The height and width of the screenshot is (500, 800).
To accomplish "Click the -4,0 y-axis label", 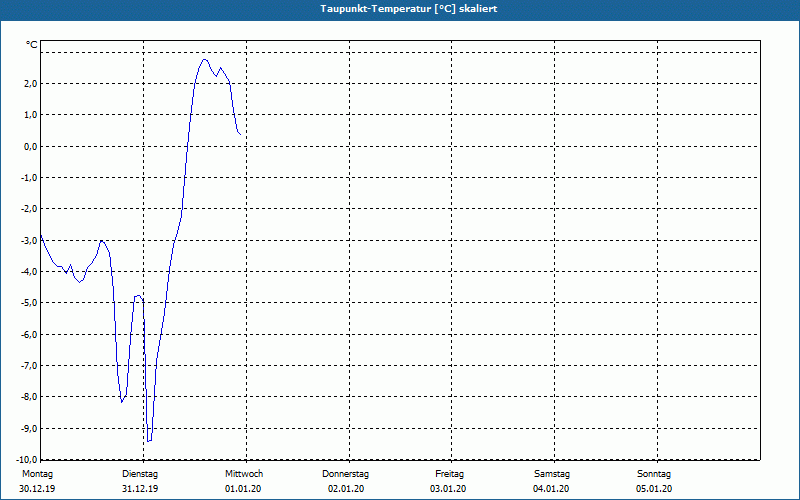I will [29, 271].
